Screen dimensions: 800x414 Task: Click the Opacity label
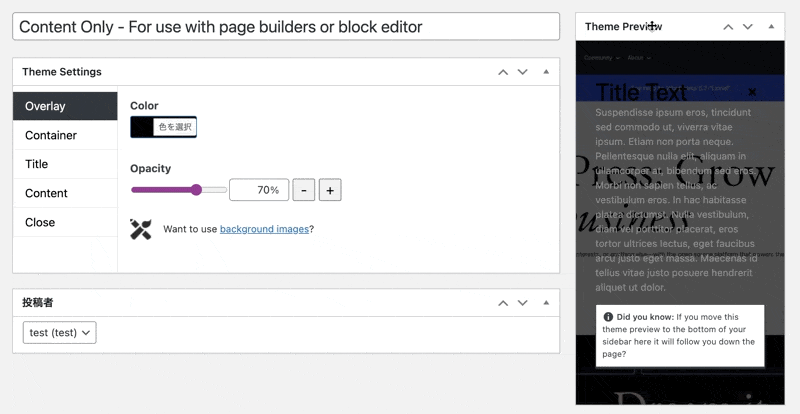coord(151,168)
